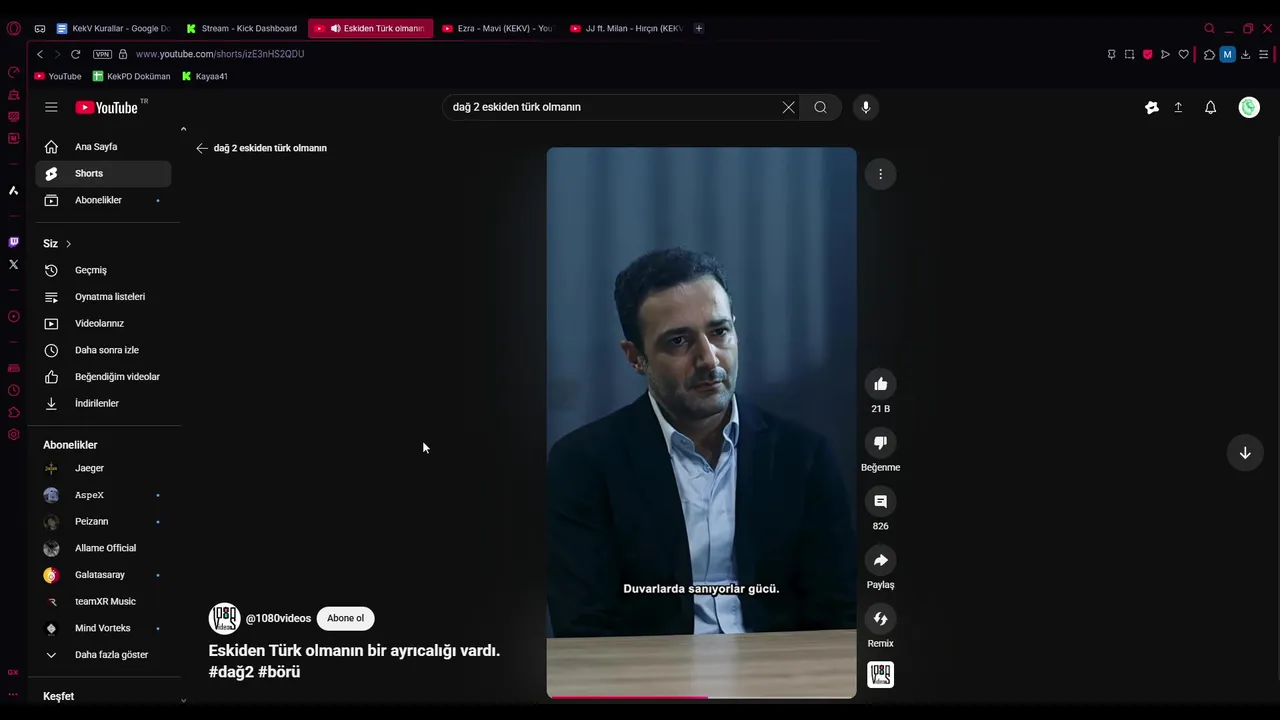Expand the Siz section chevron
This screenshot has width=1280, height=720.
(x=68, y=244)
